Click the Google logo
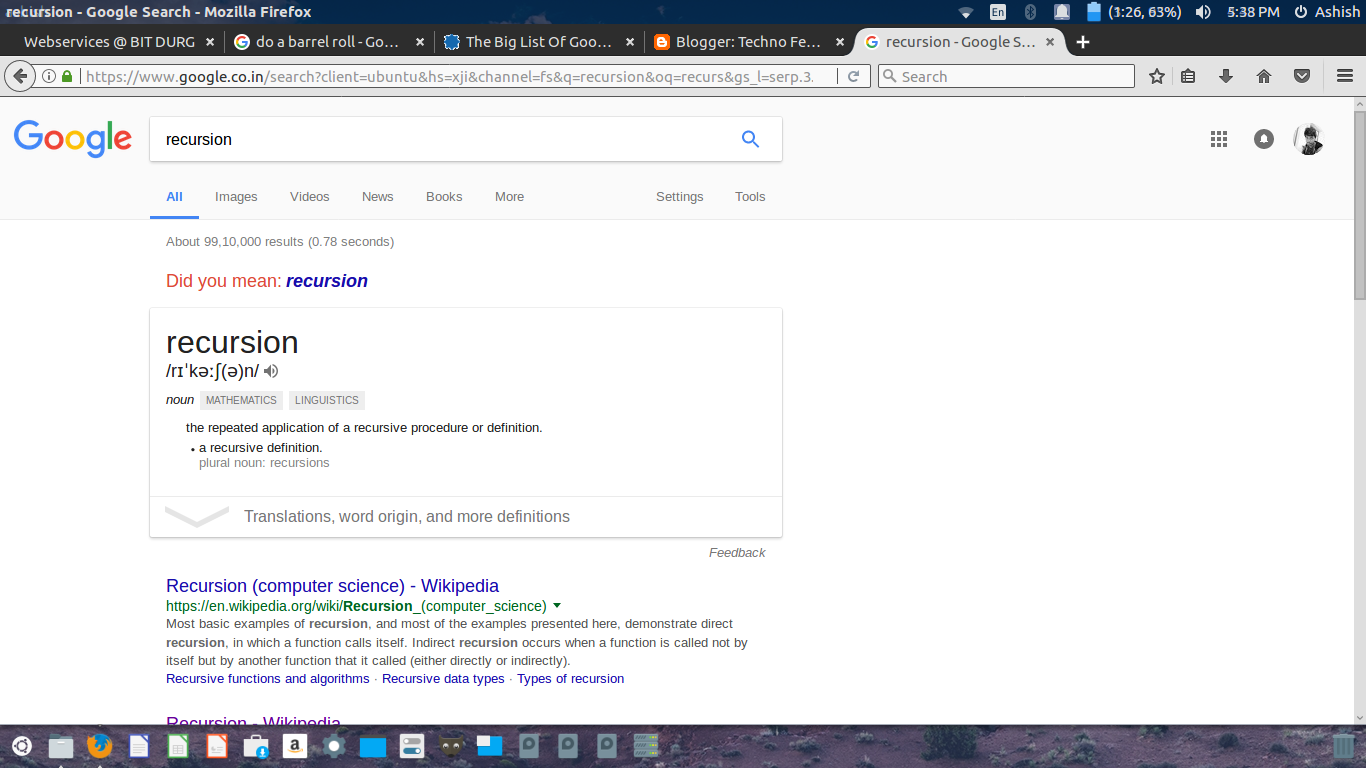1366x768 pixels. coord(73,139)
